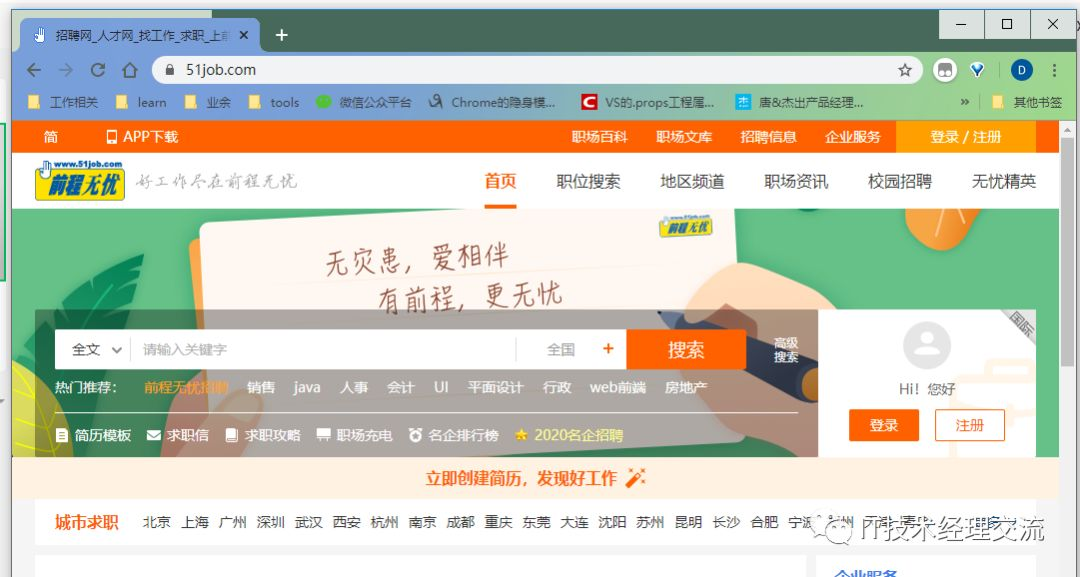The width and height of the screenshot is (1080, 577).
Task: Open the 校园招聘 navigation tab
Action: [x=900, y=181]
